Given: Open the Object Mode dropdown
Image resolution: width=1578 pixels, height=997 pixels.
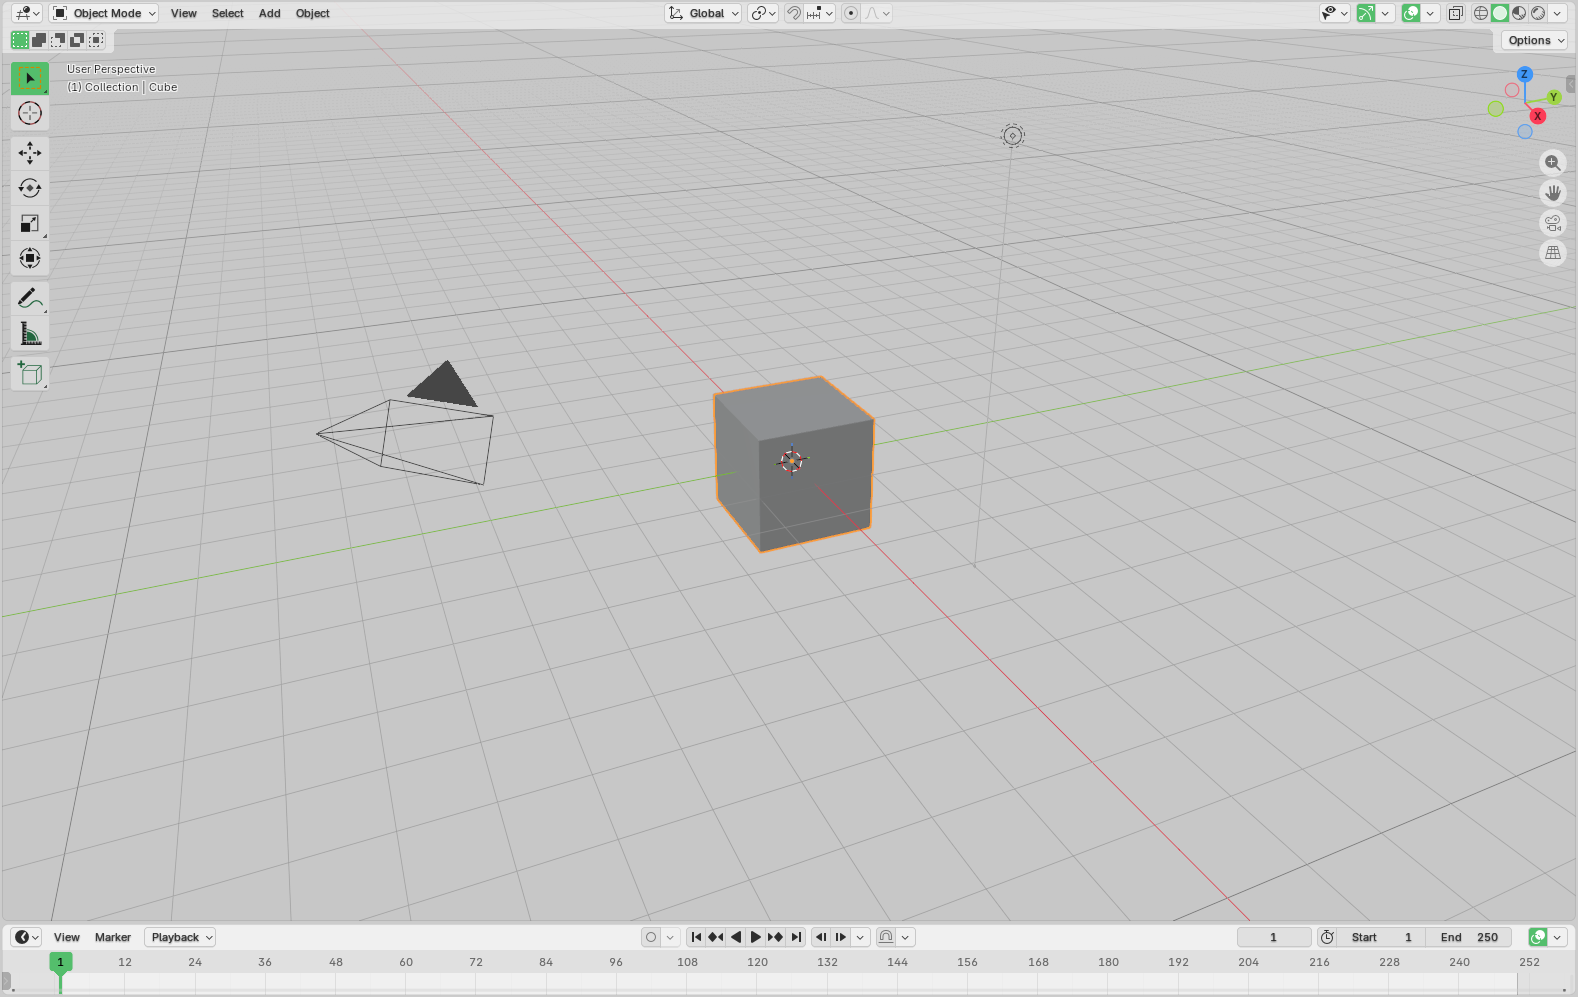Looking at the screenshot, I should (104, 13).
